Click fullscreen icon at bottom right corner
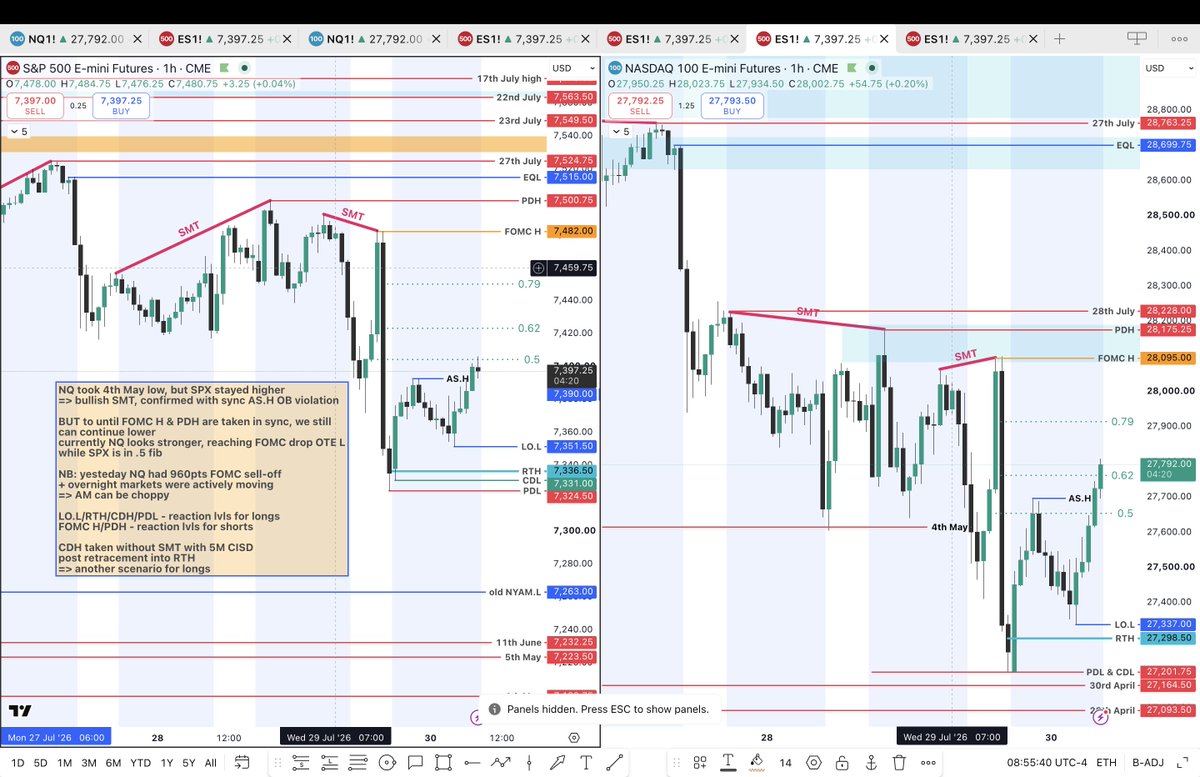The height and width of the screenshot is (777, 1200). (x=1182, y=762)
